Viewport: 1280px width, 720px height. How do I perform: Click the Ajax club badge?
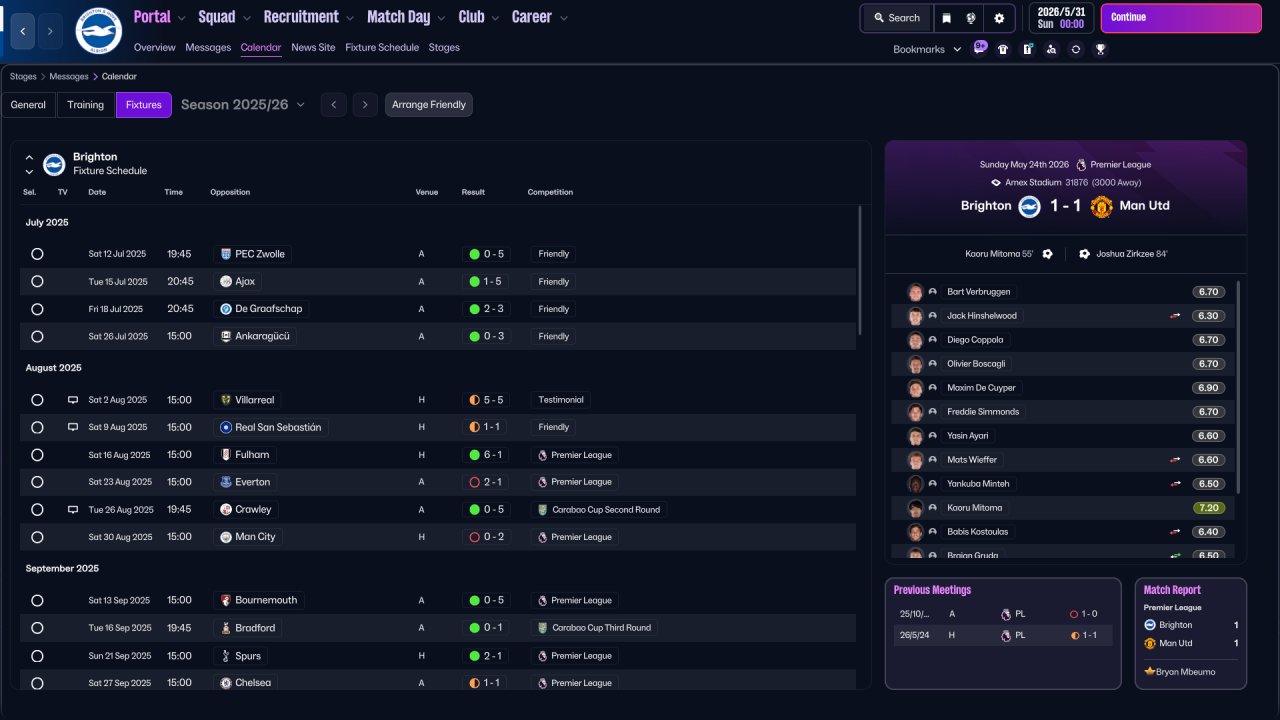coord(226,282)
